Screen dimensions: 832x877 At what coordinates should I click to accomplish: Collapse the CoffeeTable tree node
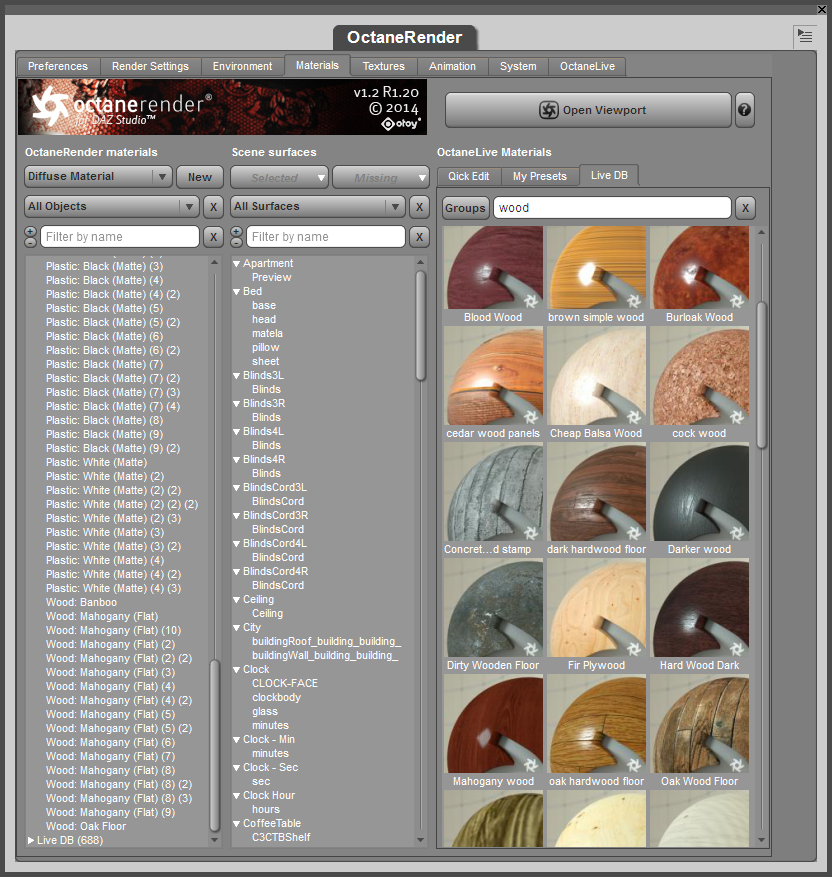[237, 824]
